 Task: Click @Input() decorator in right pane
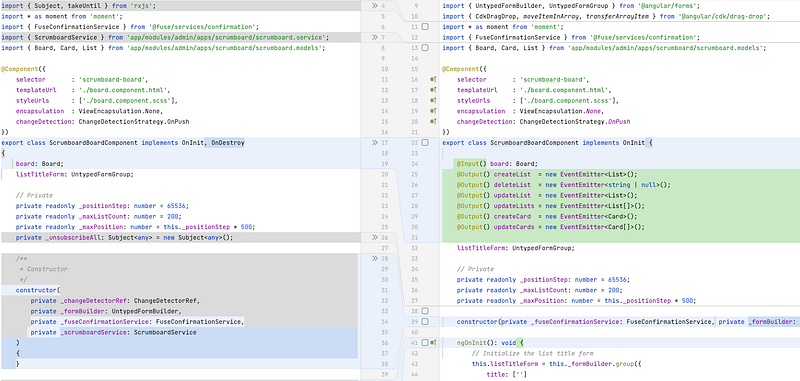point(472,164)
